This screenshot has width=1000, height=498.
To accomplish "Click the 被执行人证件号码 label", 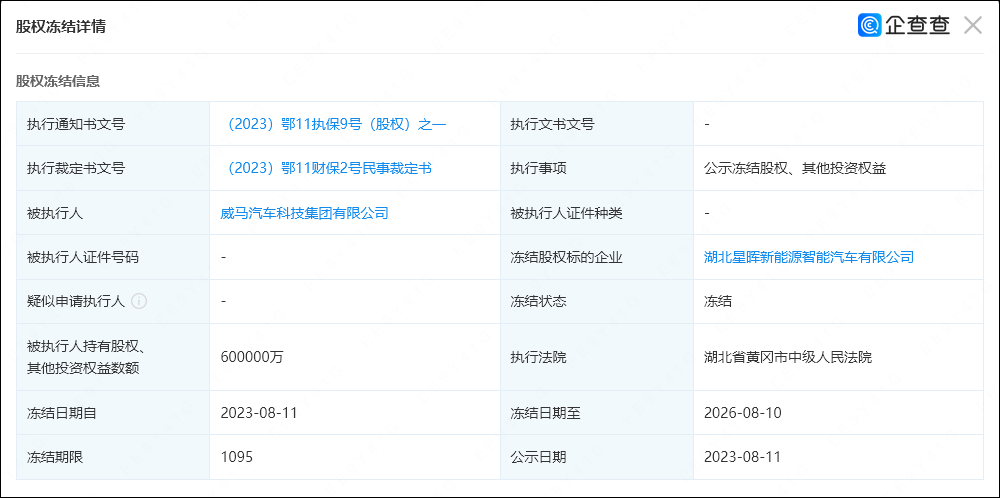I will pos(83,258).
